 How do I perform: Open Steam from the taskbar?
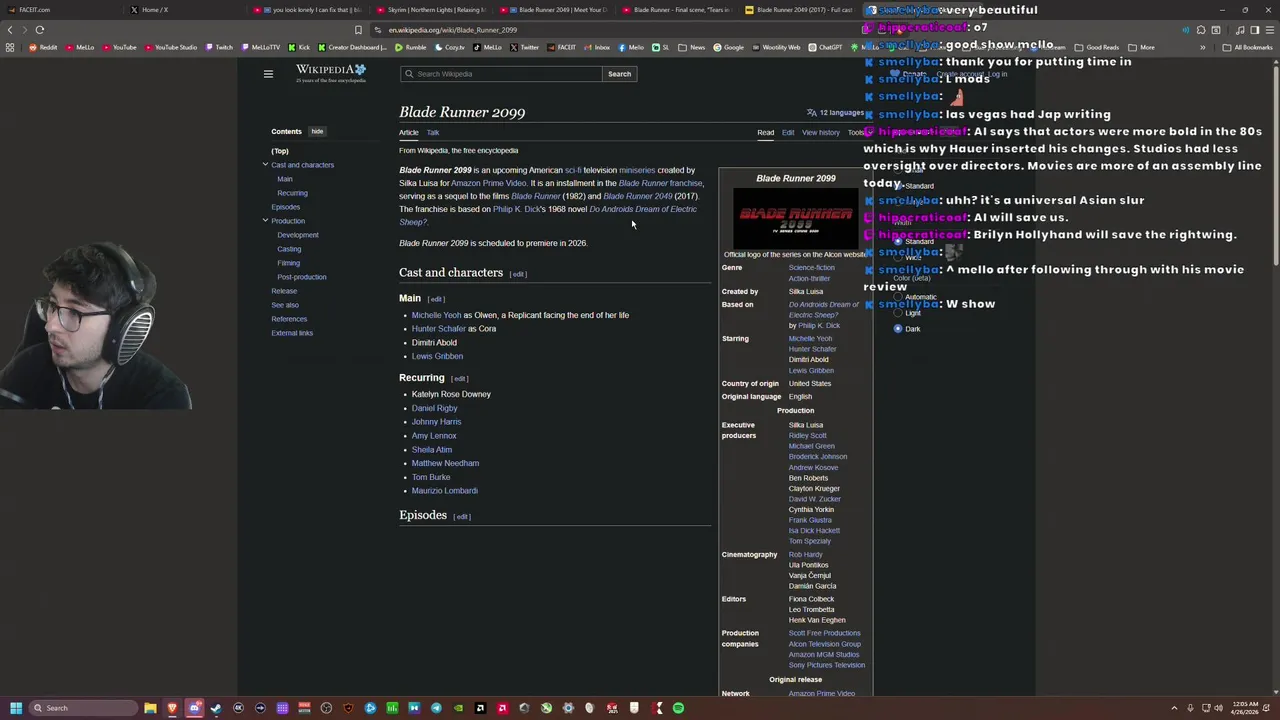216,708
